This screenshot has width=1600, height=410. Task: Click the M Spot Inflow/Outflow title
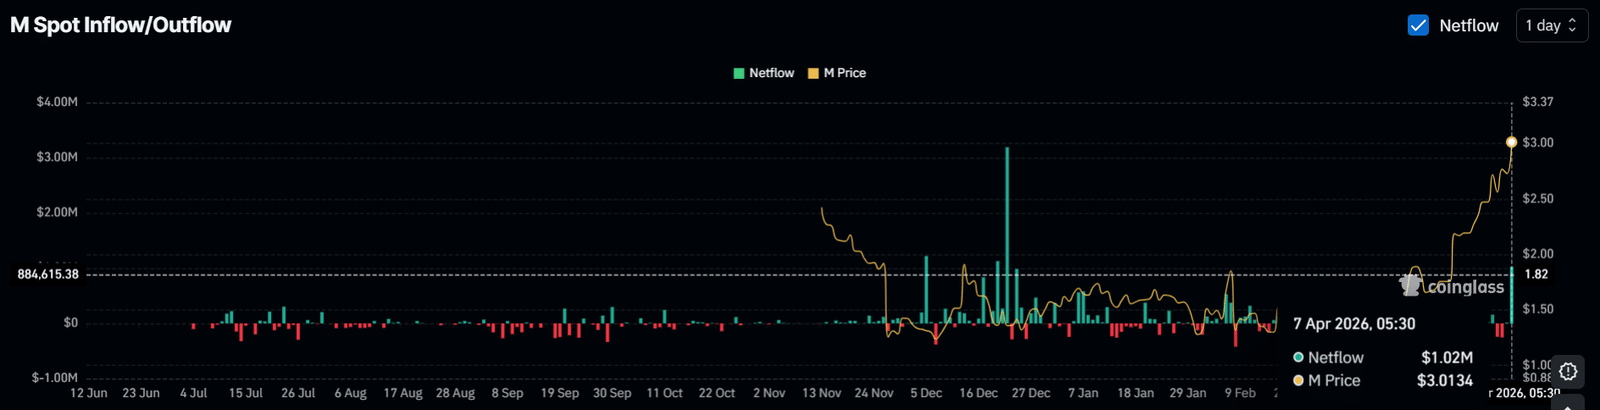click(x=121, y=25)
